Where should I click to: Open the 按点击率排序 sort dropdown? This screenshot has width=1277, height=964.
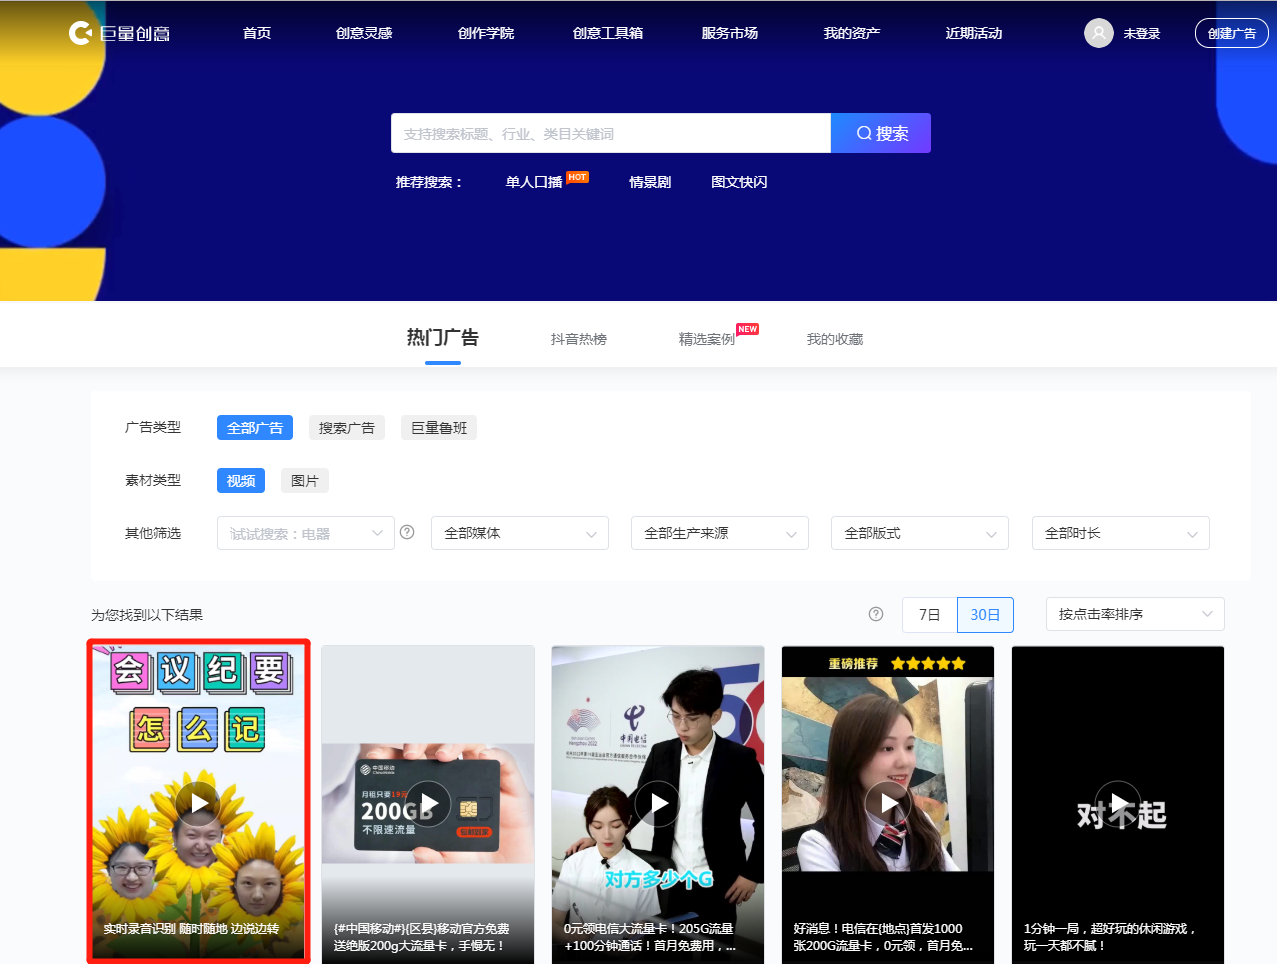click(1134, 614)
